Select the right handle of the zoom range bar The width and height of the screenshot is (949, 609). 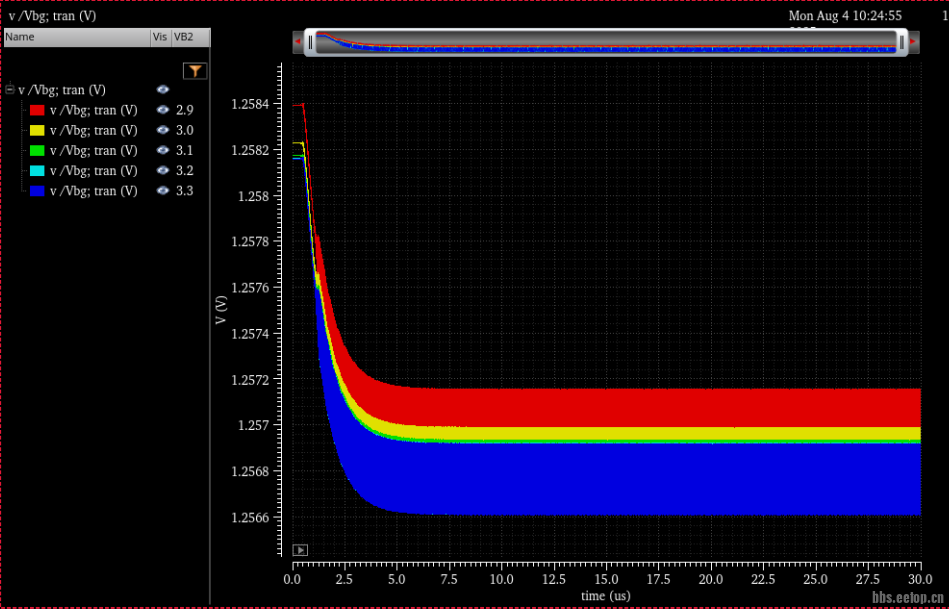(902, 42)
